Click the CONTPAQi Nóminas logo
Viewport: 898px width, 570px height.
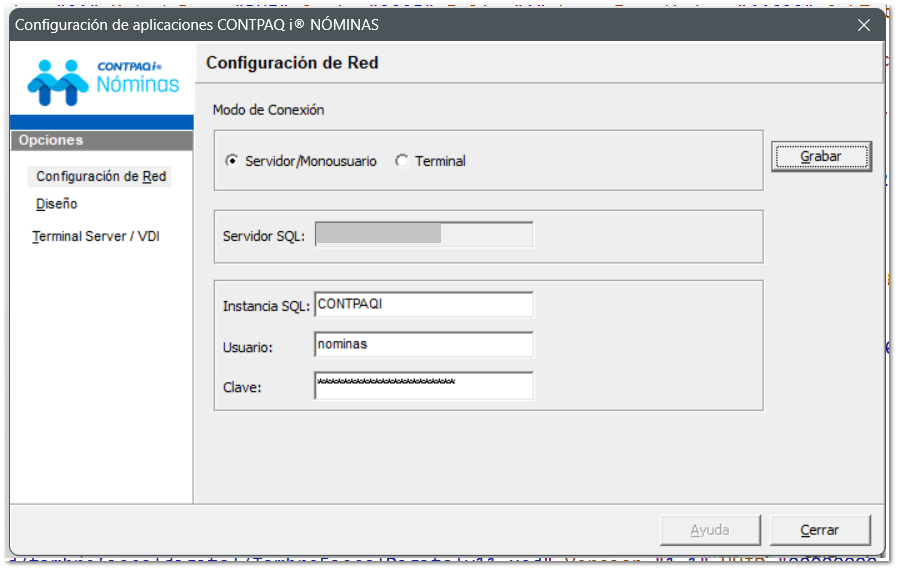tap(103, 82)
